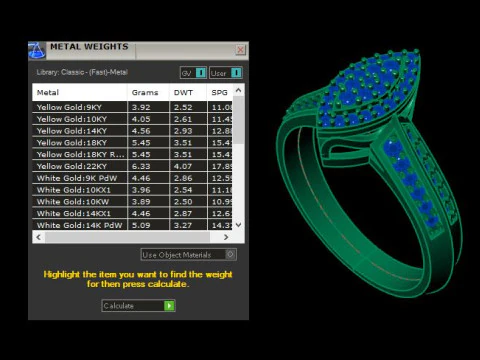This screenshot has width=480, height=360.
Task: Click the 6.33 grams value
Action: point(141,166)
